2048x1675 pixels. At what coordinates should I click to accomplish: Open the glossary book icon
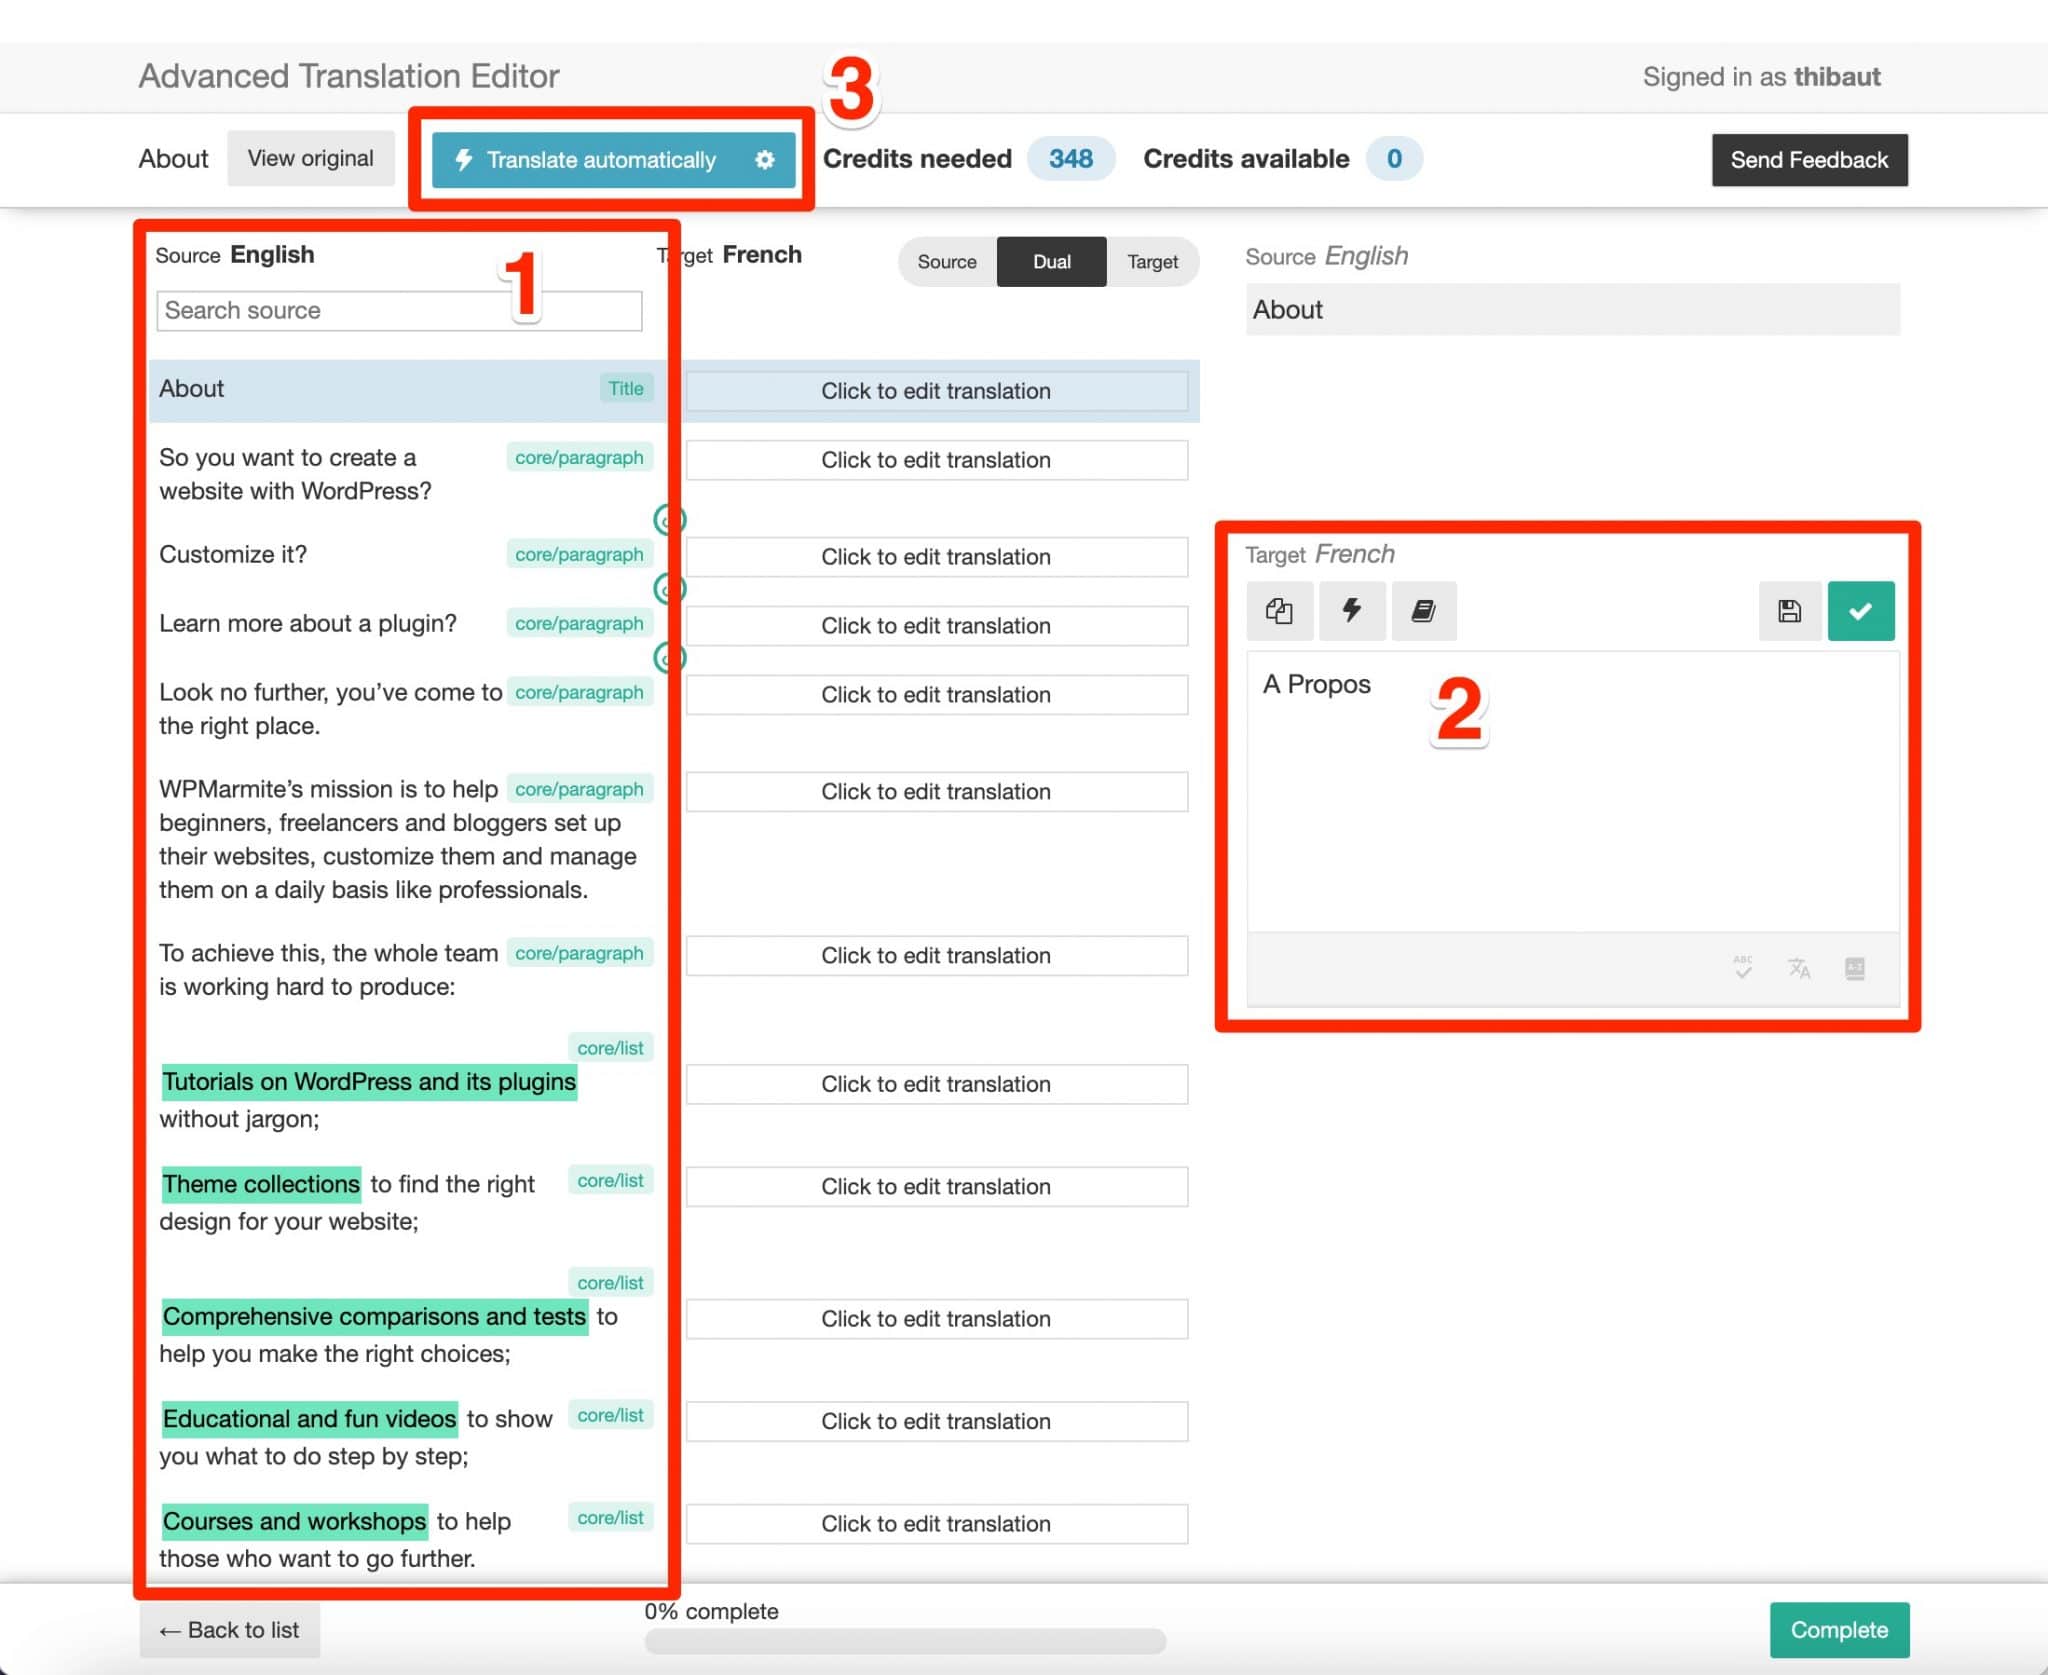click(1424, 611)
